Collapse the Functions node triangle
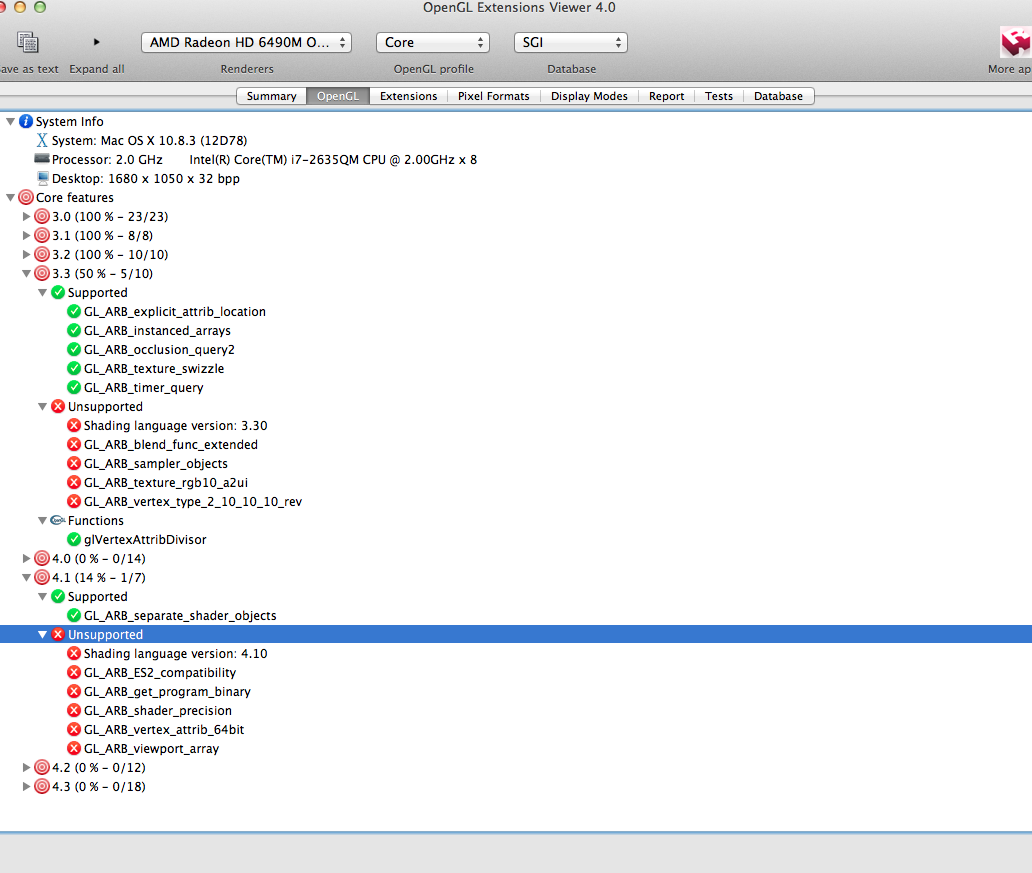This screenshot has height=873, width=1032. click(x=42, y=520)
